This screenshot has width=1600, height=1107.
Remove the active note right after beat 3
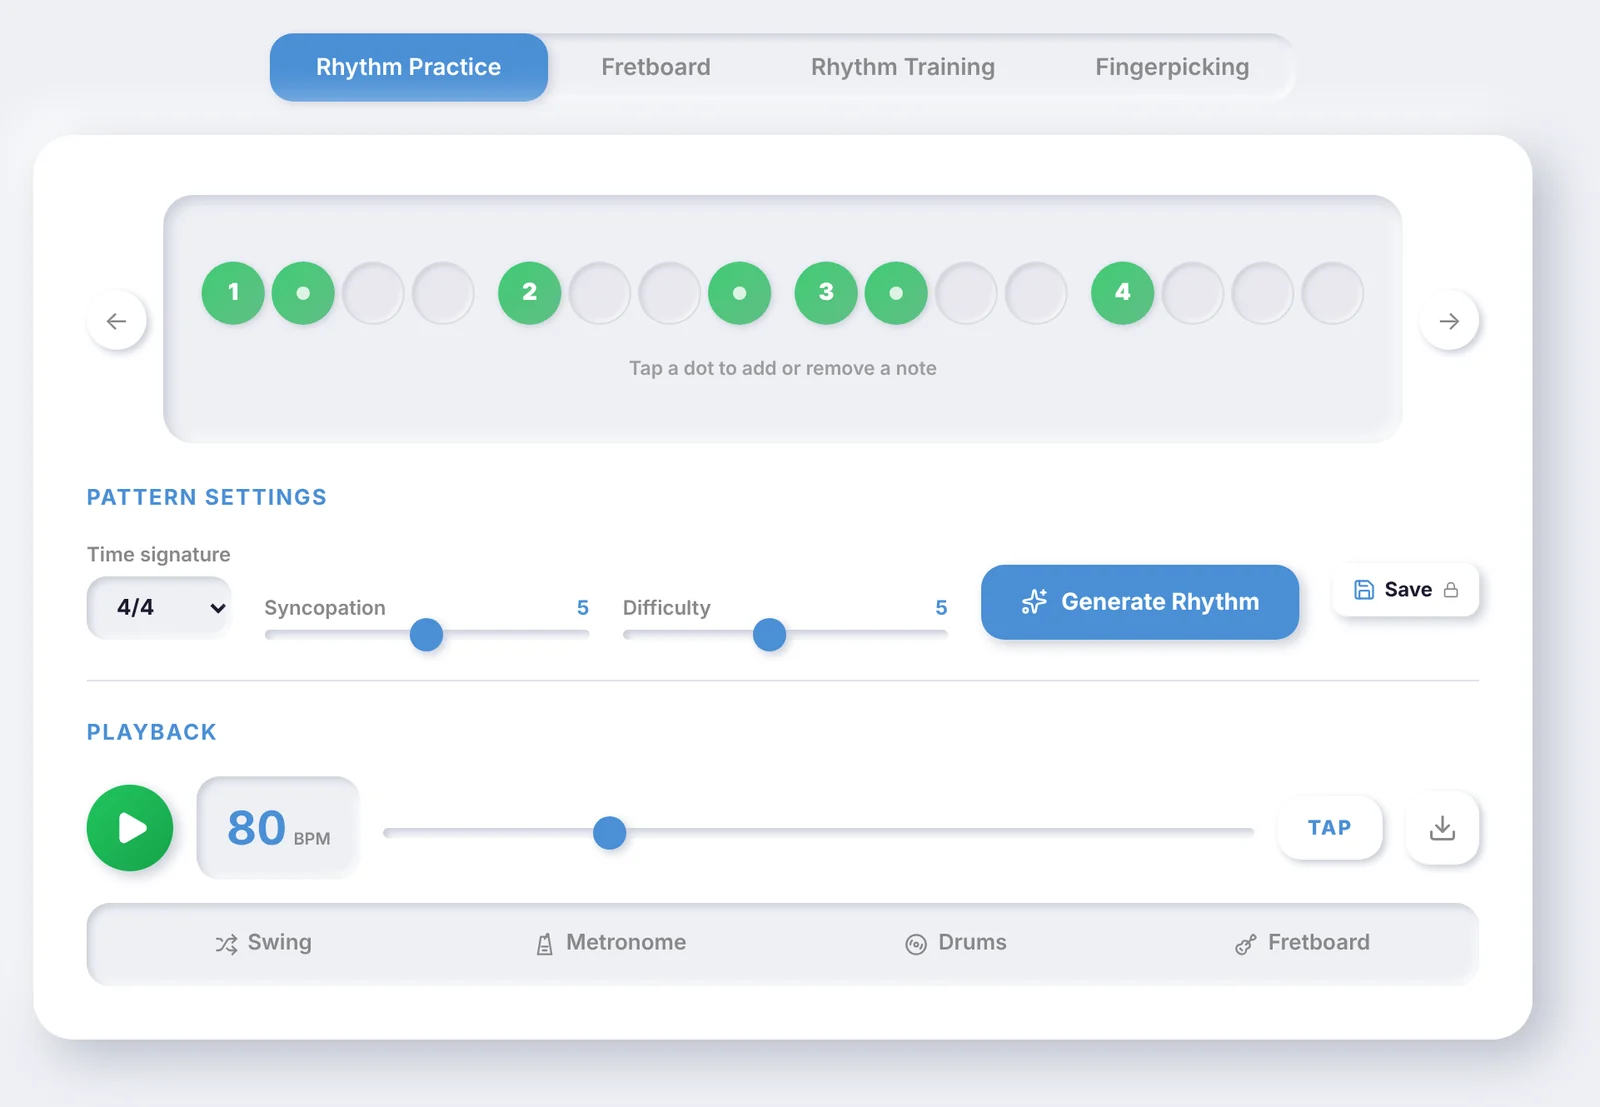coord(896,293)
